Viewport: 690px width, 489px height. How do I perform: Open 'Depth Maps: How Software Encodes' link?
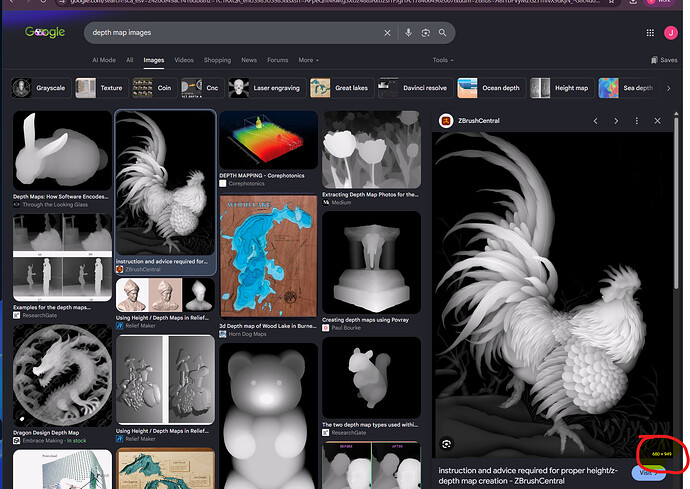(60, 197)
